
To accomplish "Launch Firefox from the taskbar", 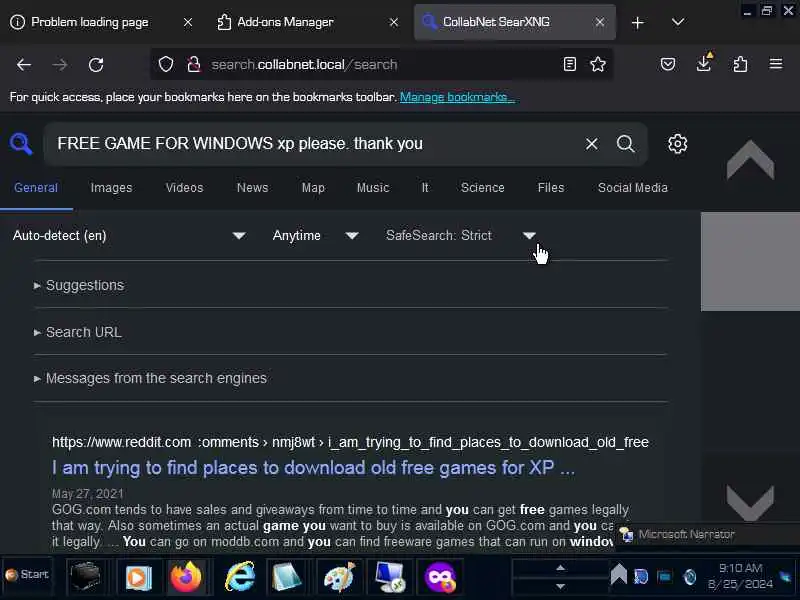I will coord(186,577).
